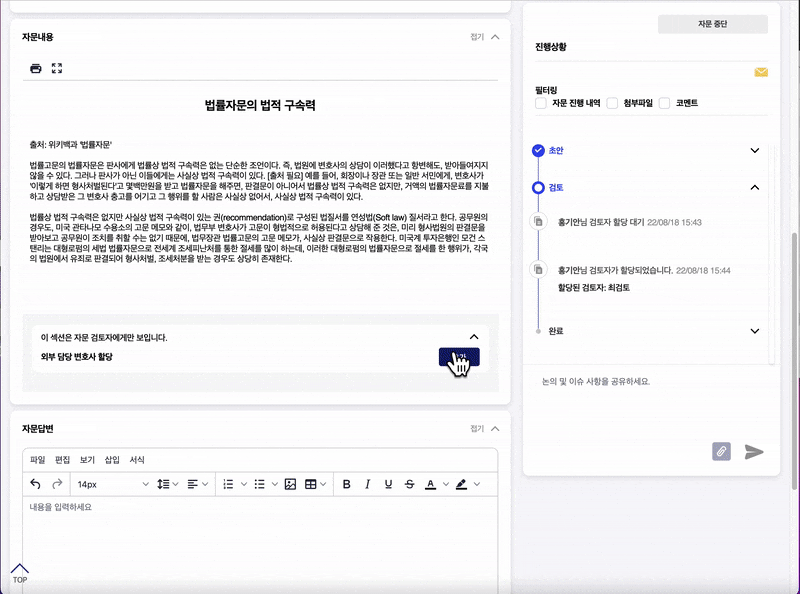
Task: Open the yellow mail envelope icon
Action: point(761,72)
